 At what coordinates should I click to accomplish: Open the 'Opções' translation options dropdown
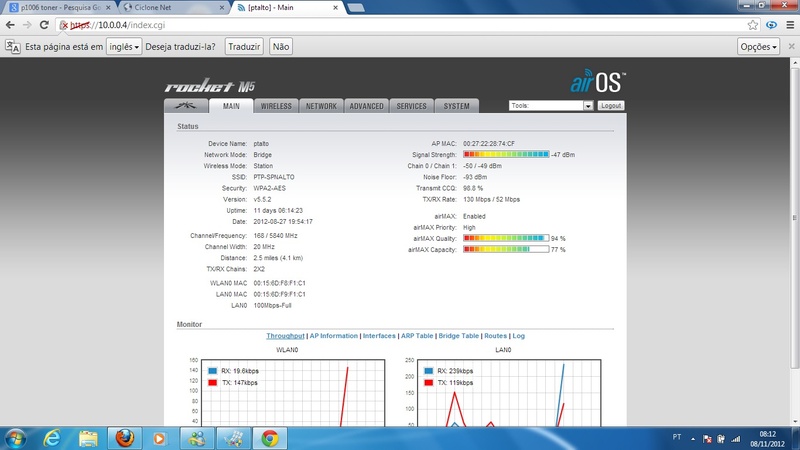pos(758,46)
